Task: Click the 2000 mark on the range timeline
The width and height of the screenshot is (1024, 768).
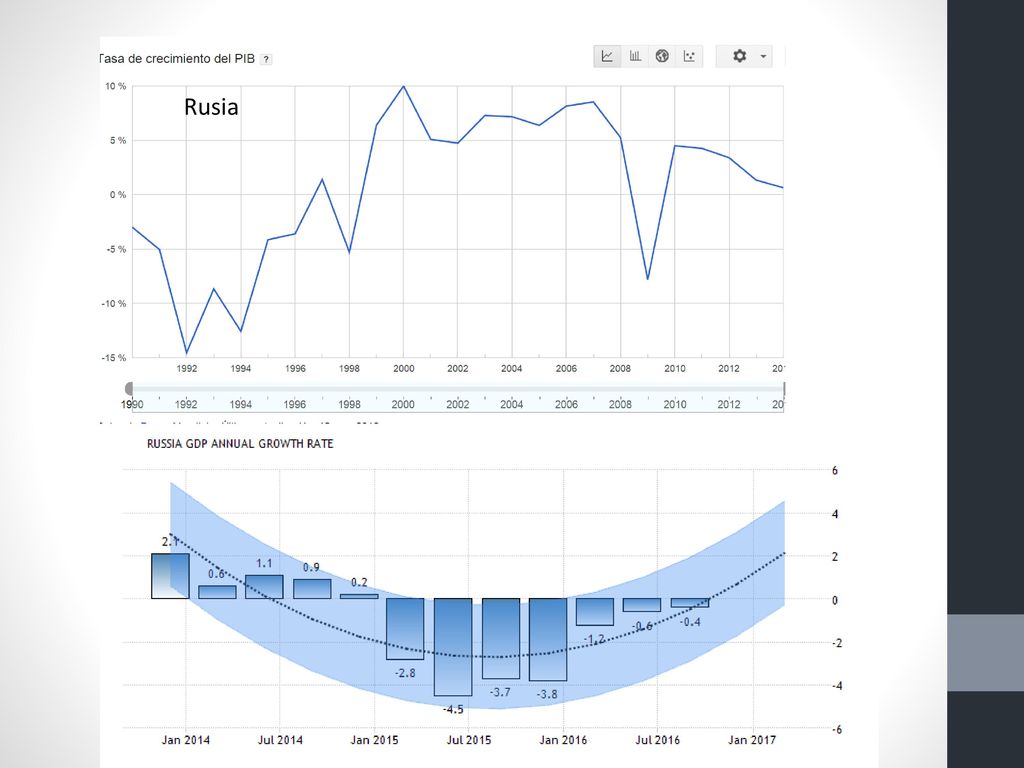Action: coord(403,404)
